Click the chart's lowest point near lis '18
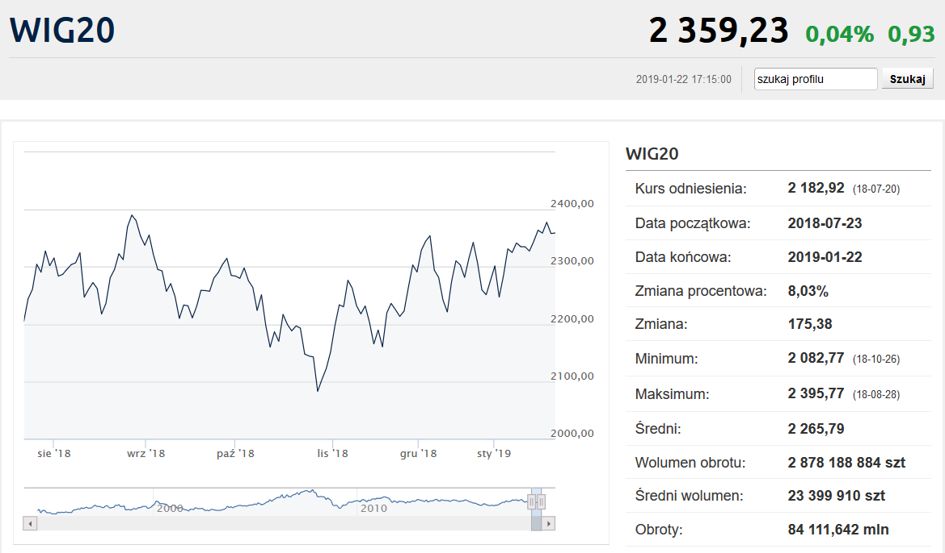The image size is (945, 553). pyautogui.click(x=317, y=390)
